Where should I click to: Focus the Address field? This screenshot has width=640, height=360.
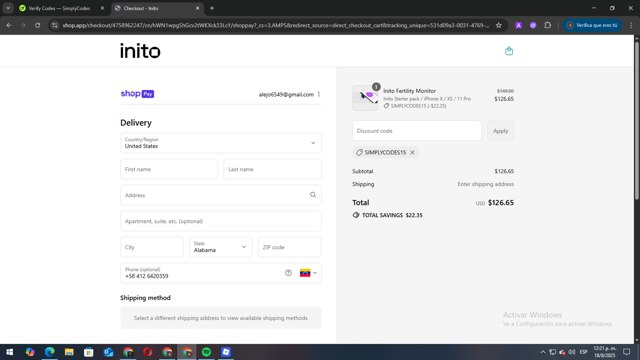point(221,195)
